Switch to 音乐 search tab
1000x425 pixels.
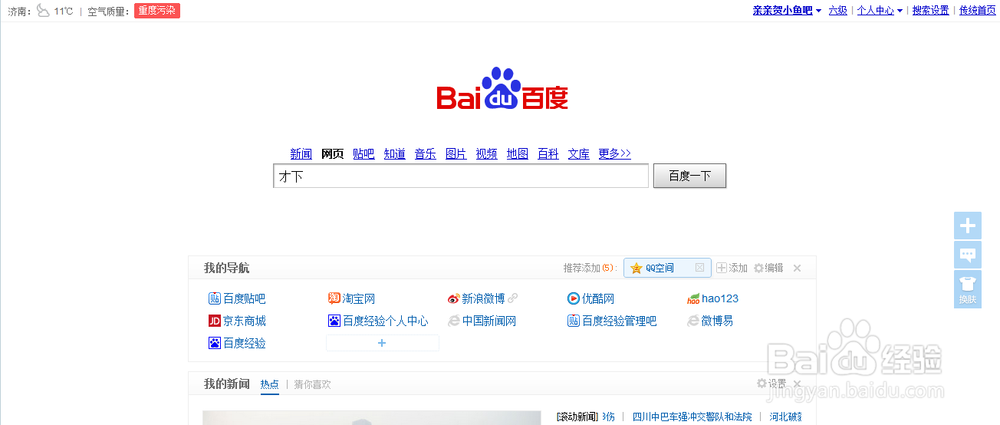425,154
